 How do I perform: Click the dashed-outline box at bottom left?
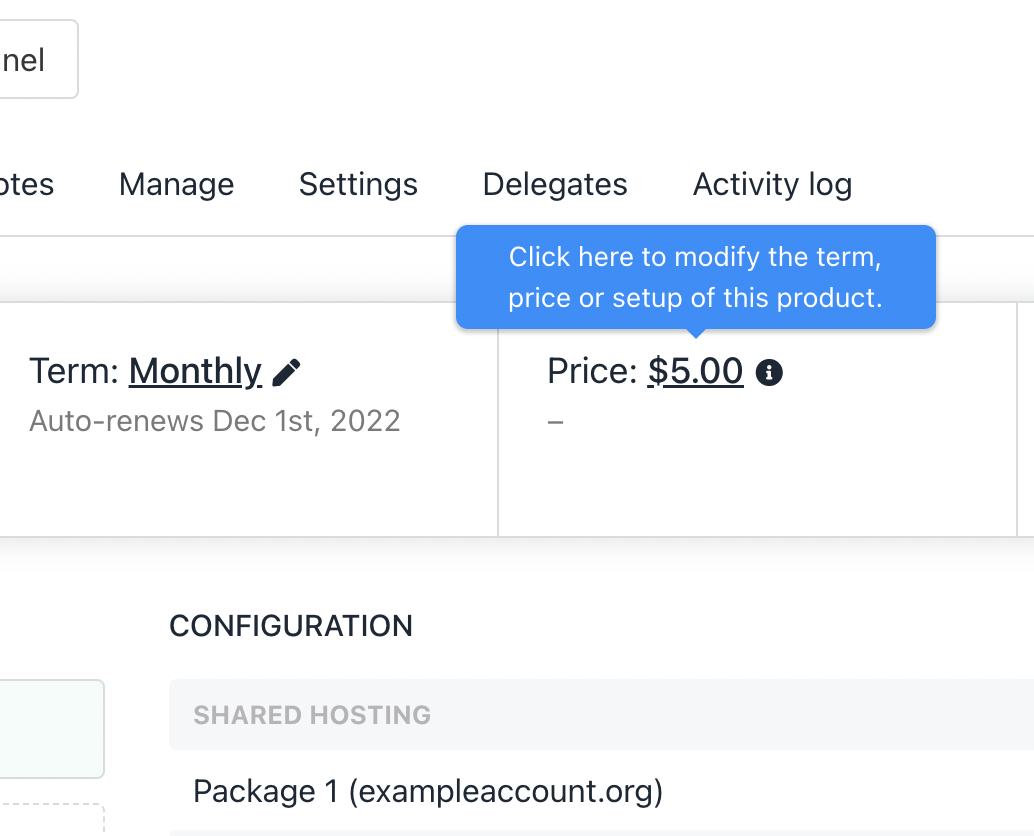click(x=50, y=820)
